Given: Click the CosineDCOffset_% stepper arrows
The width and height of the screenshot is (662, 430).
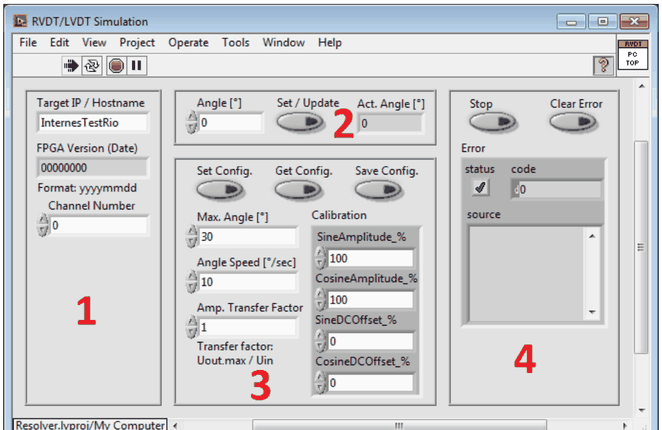Looking at the screenshot, I should coord(321,382).
